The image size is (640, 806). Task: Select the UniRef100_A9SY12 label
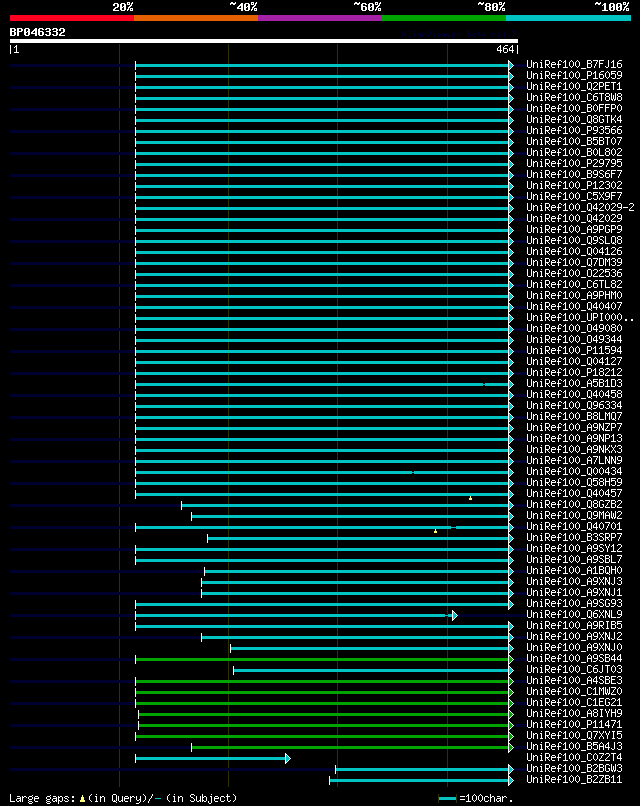(x=574, y=548)
